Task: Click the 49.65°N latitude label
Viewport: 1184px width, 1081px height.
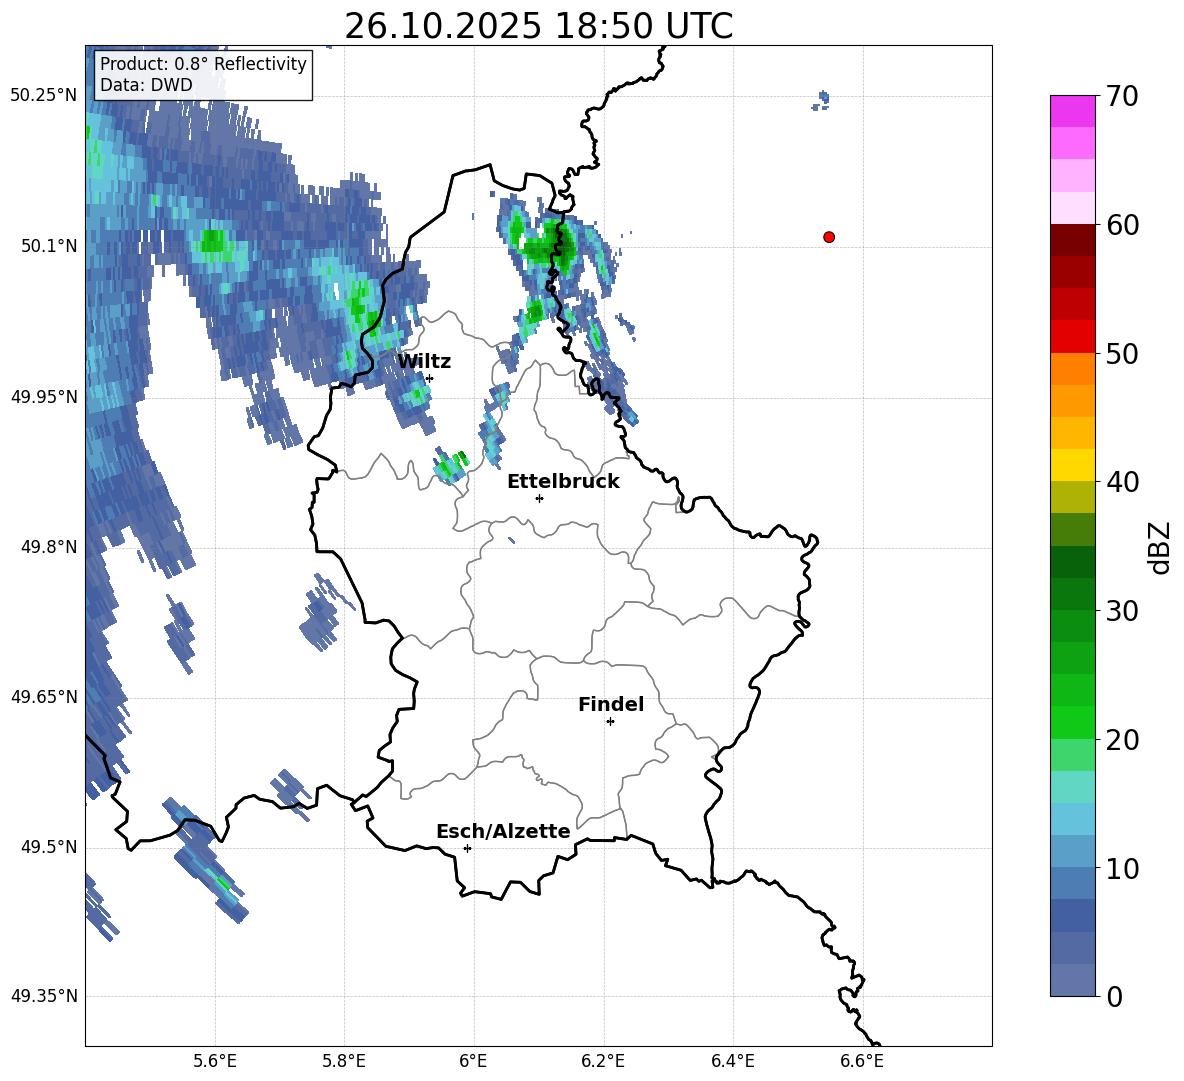Action: coord(44,696)
